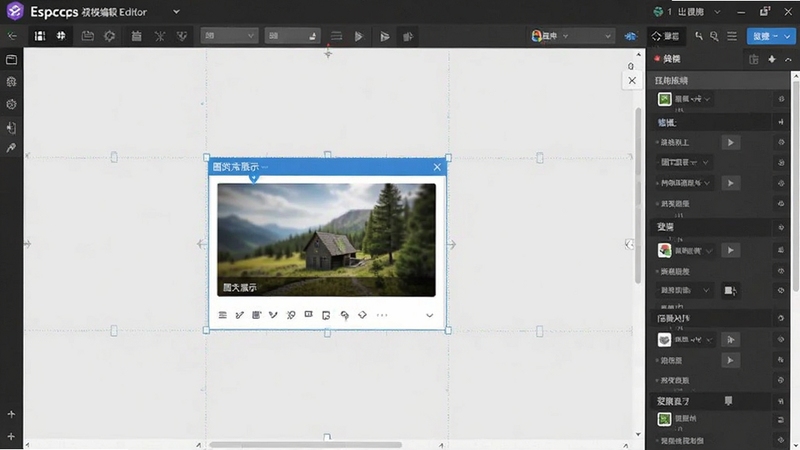Click the image icon in widget toolbar
Viewport: 800px width, 450px height.
pyautogui.click(x=257, y=315)
